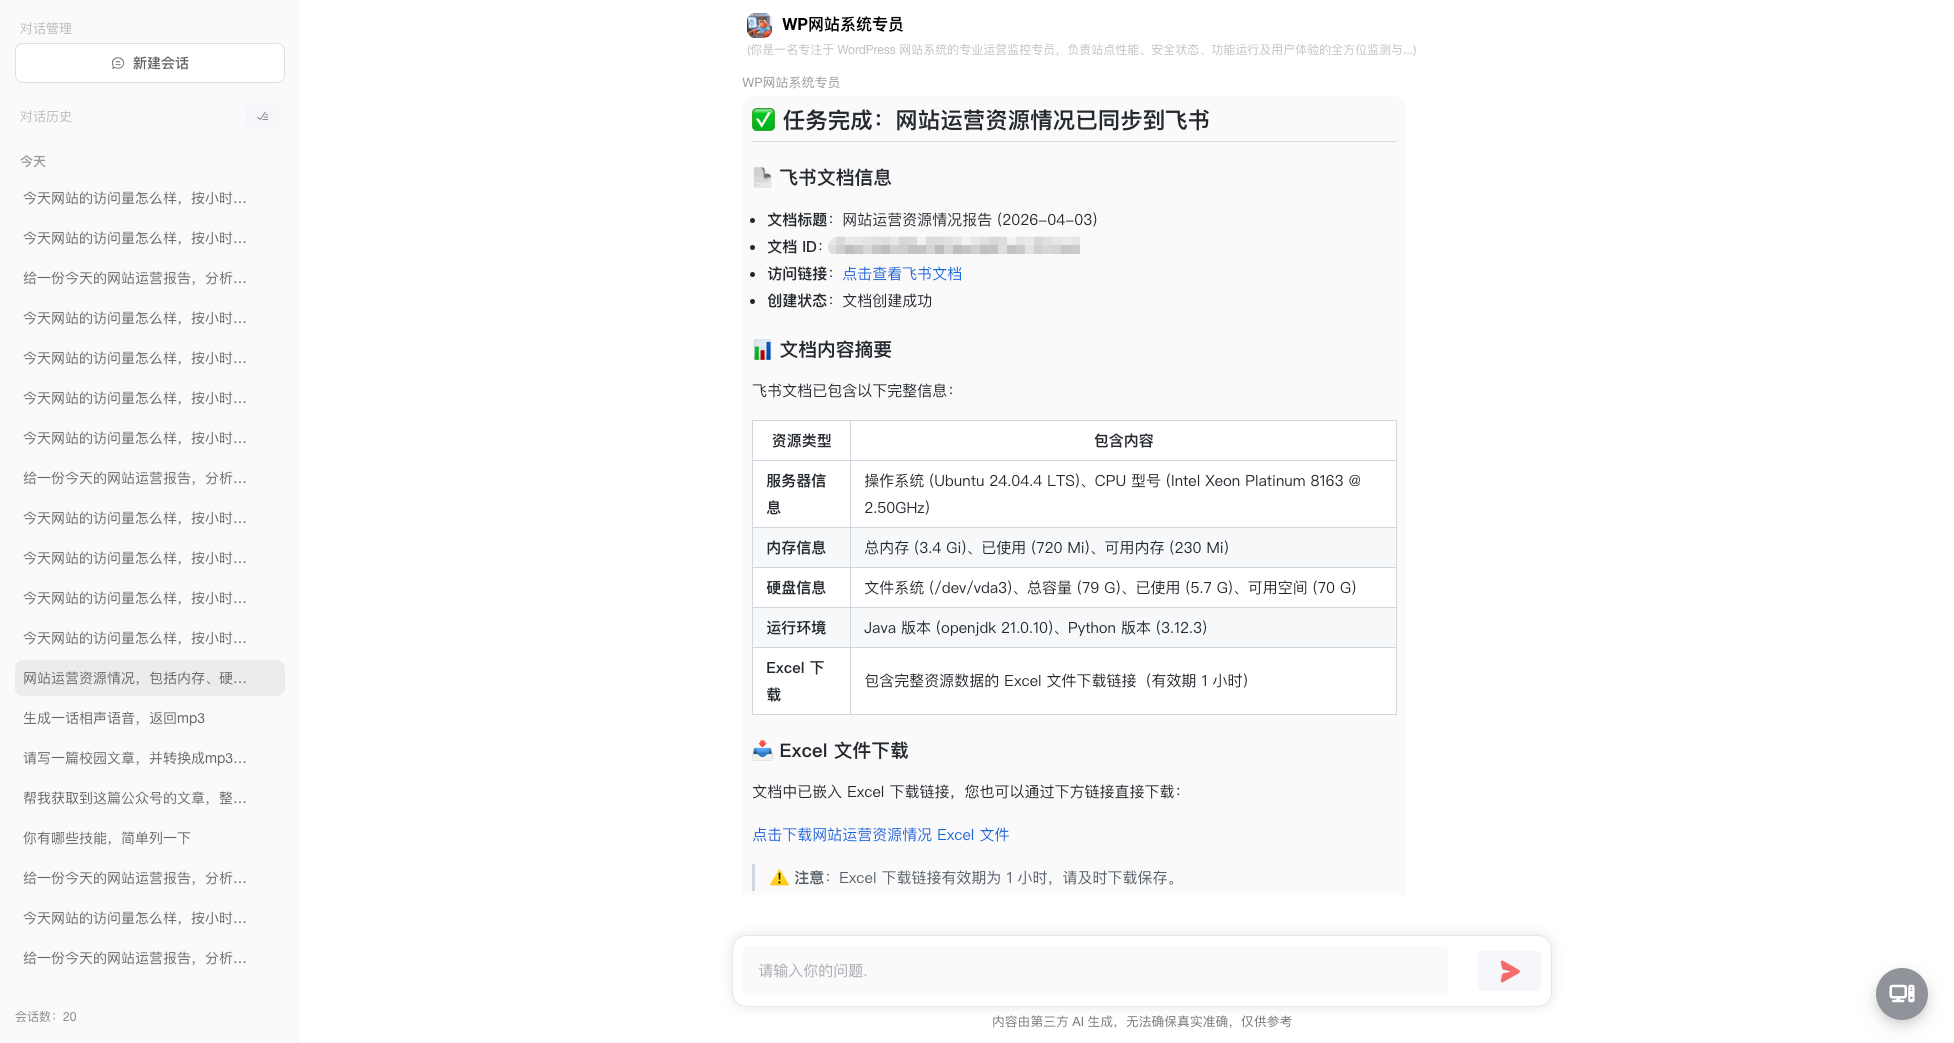
Task: Focus the 请输入你的问题 input box
Action: [x=1095, y=971]
